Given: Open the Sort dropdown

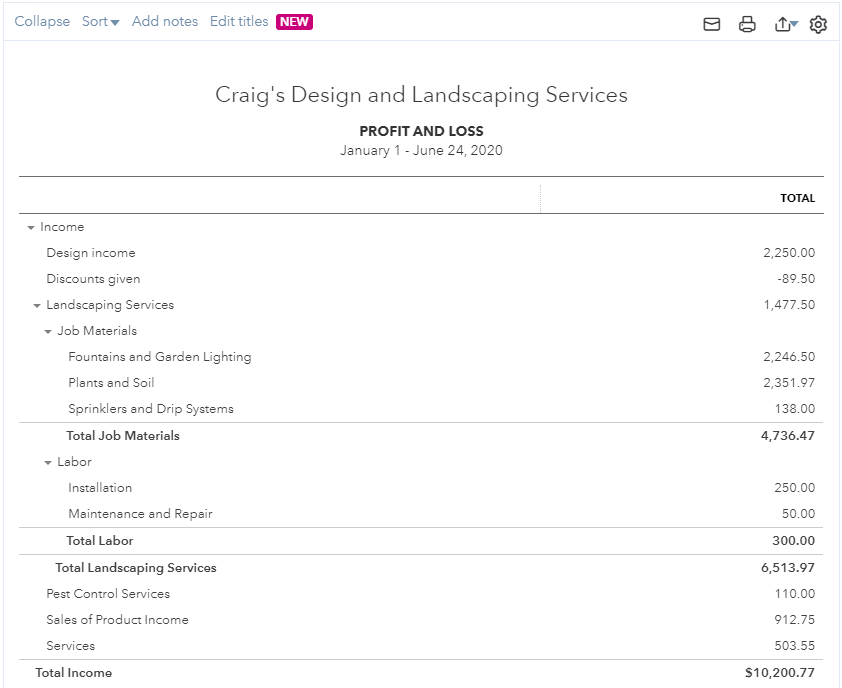Looking at the screenshot, I should pos(100,21).
